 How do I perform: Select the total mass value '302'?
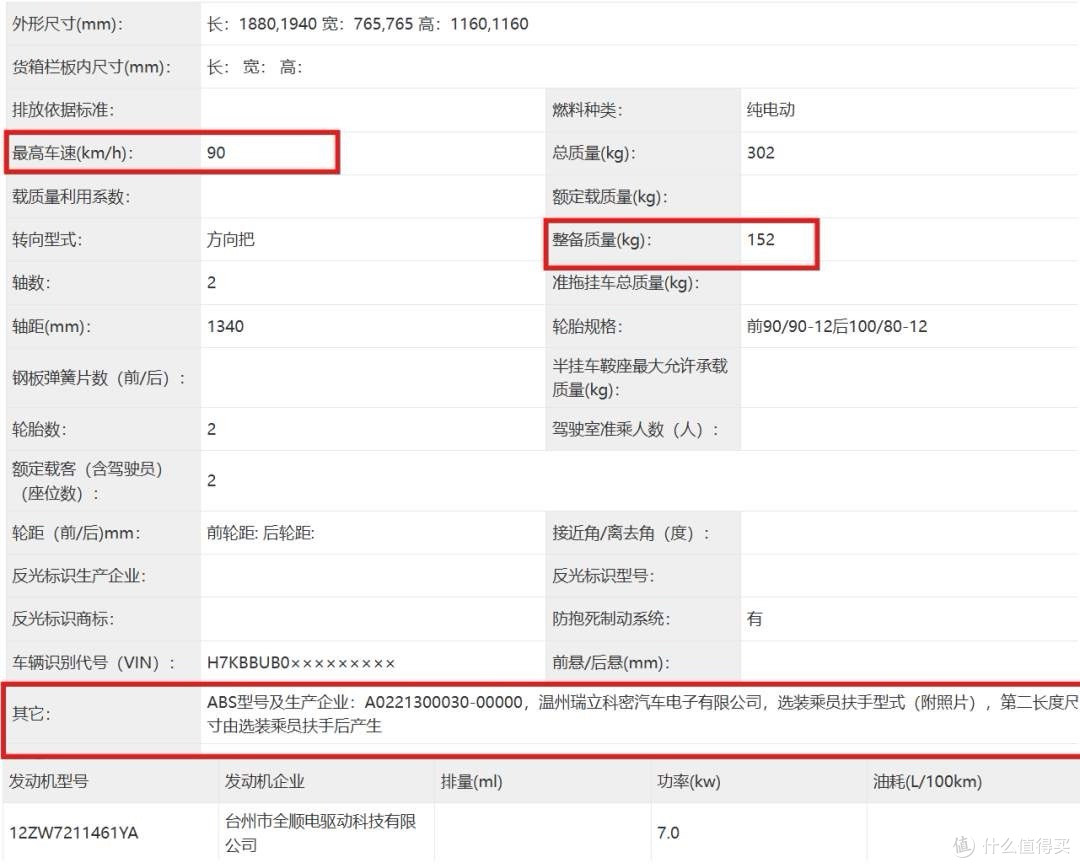(761, 153)
